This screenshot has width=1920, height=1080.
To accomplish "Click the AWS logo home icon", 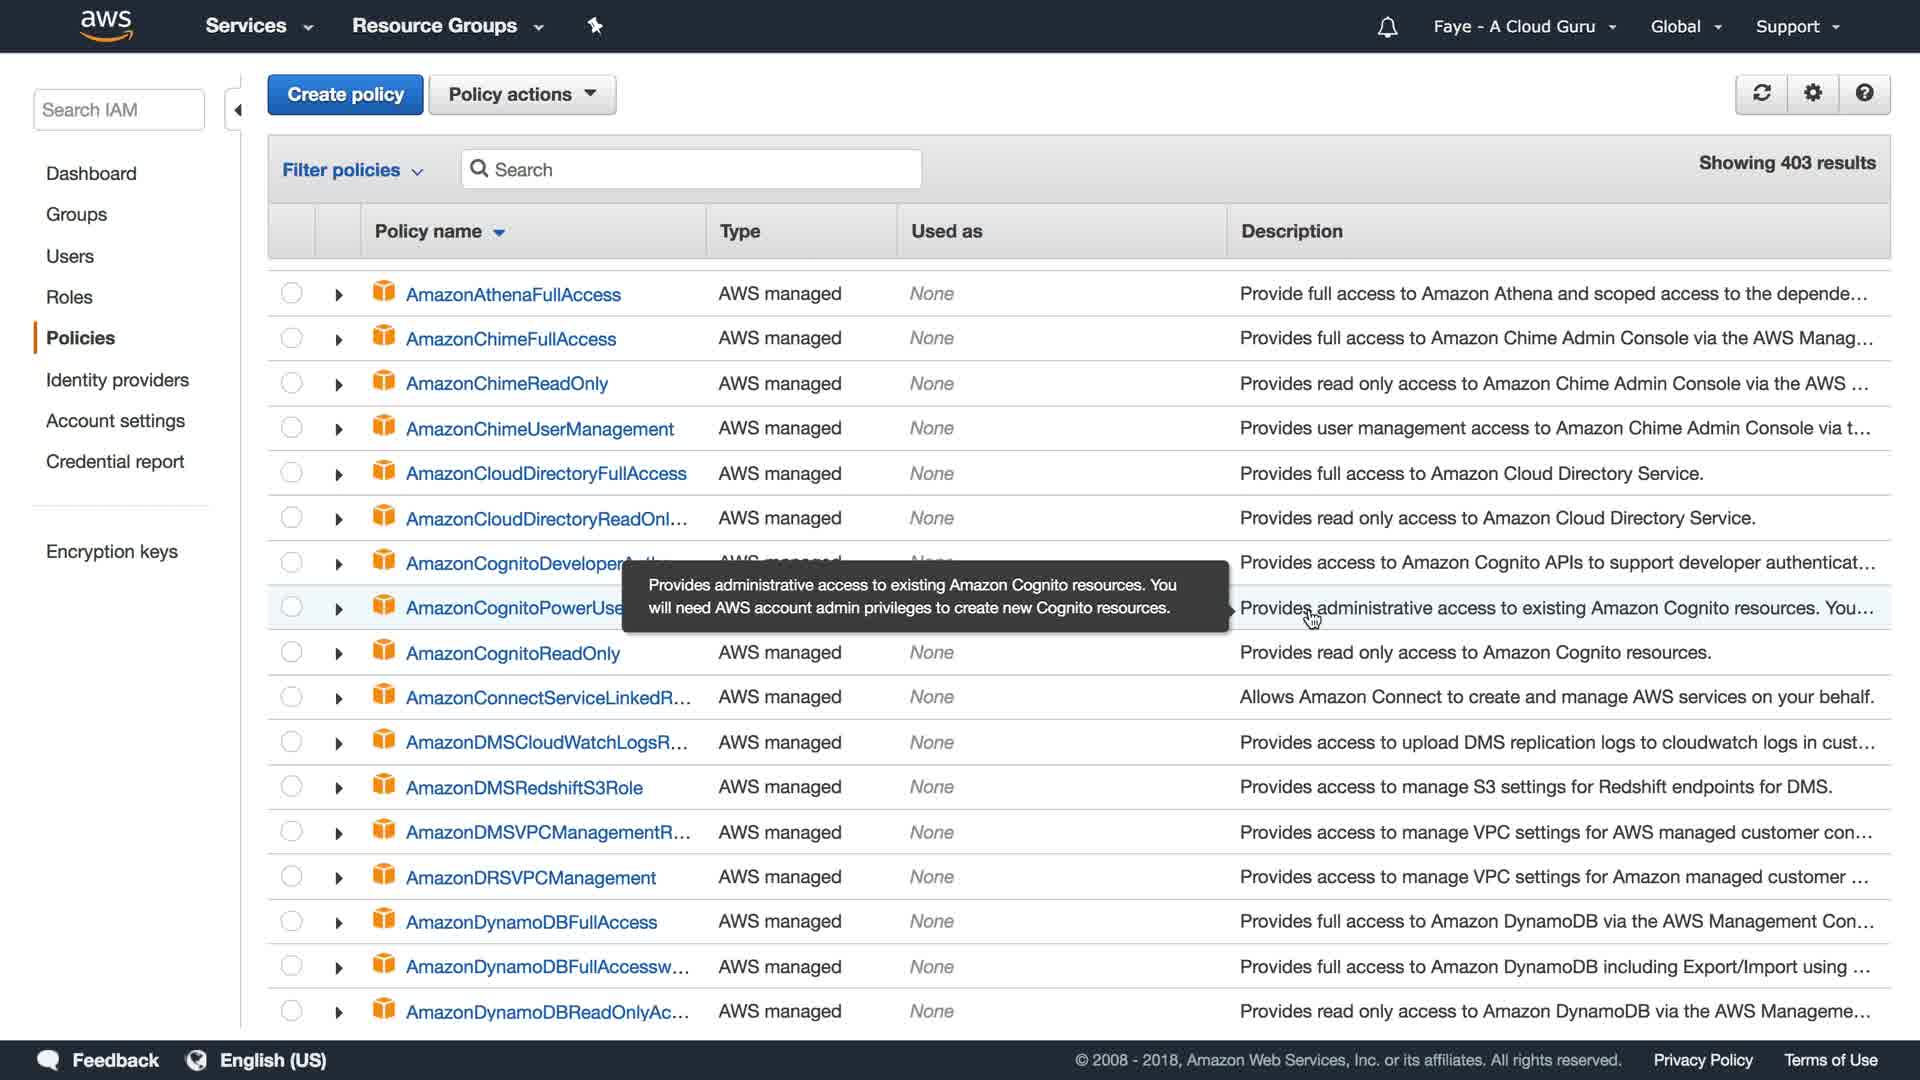I will [106, 25].
